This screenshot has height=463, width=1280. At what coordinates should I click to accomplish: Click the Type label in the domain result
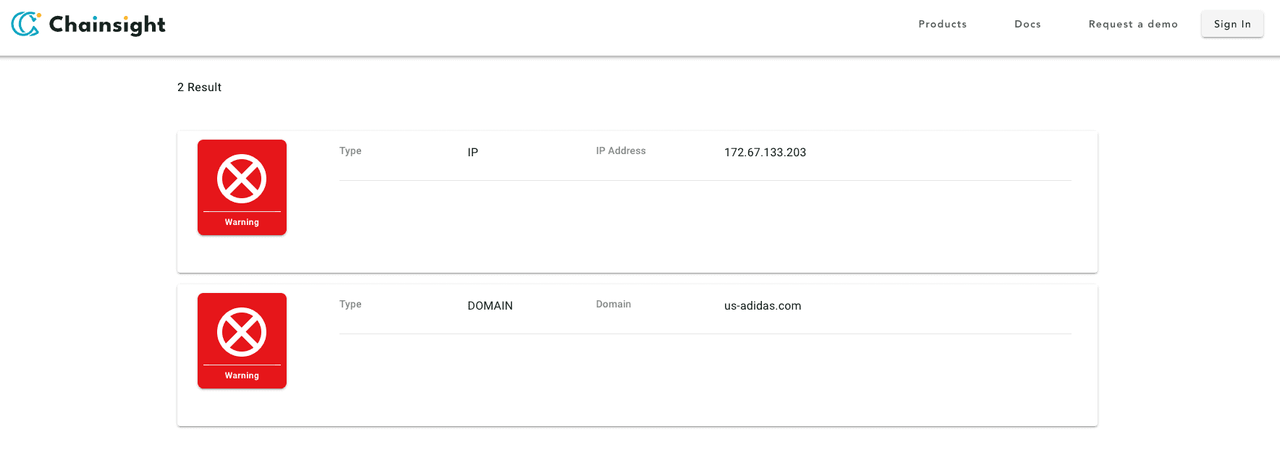pyautogui.click(x=350, y=304)
